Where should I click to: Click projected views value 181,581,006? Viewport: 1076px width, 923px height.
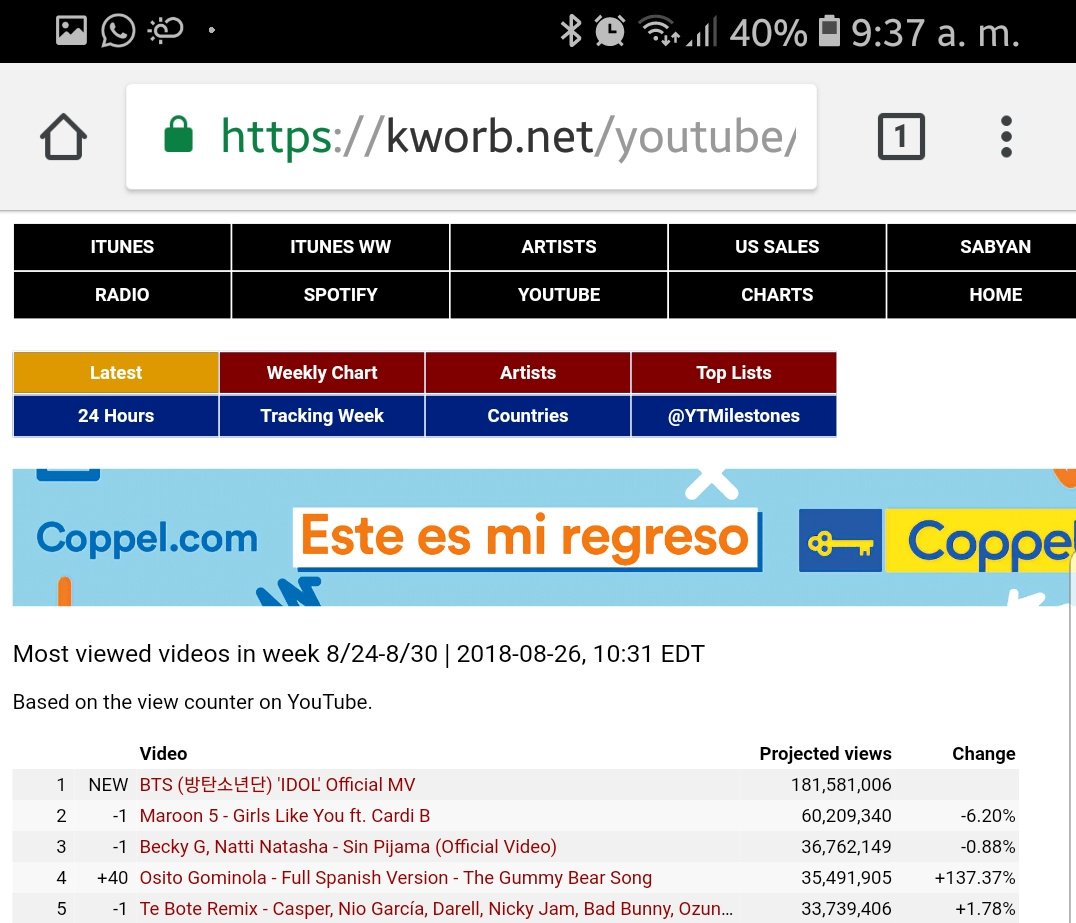coord(841,784)
